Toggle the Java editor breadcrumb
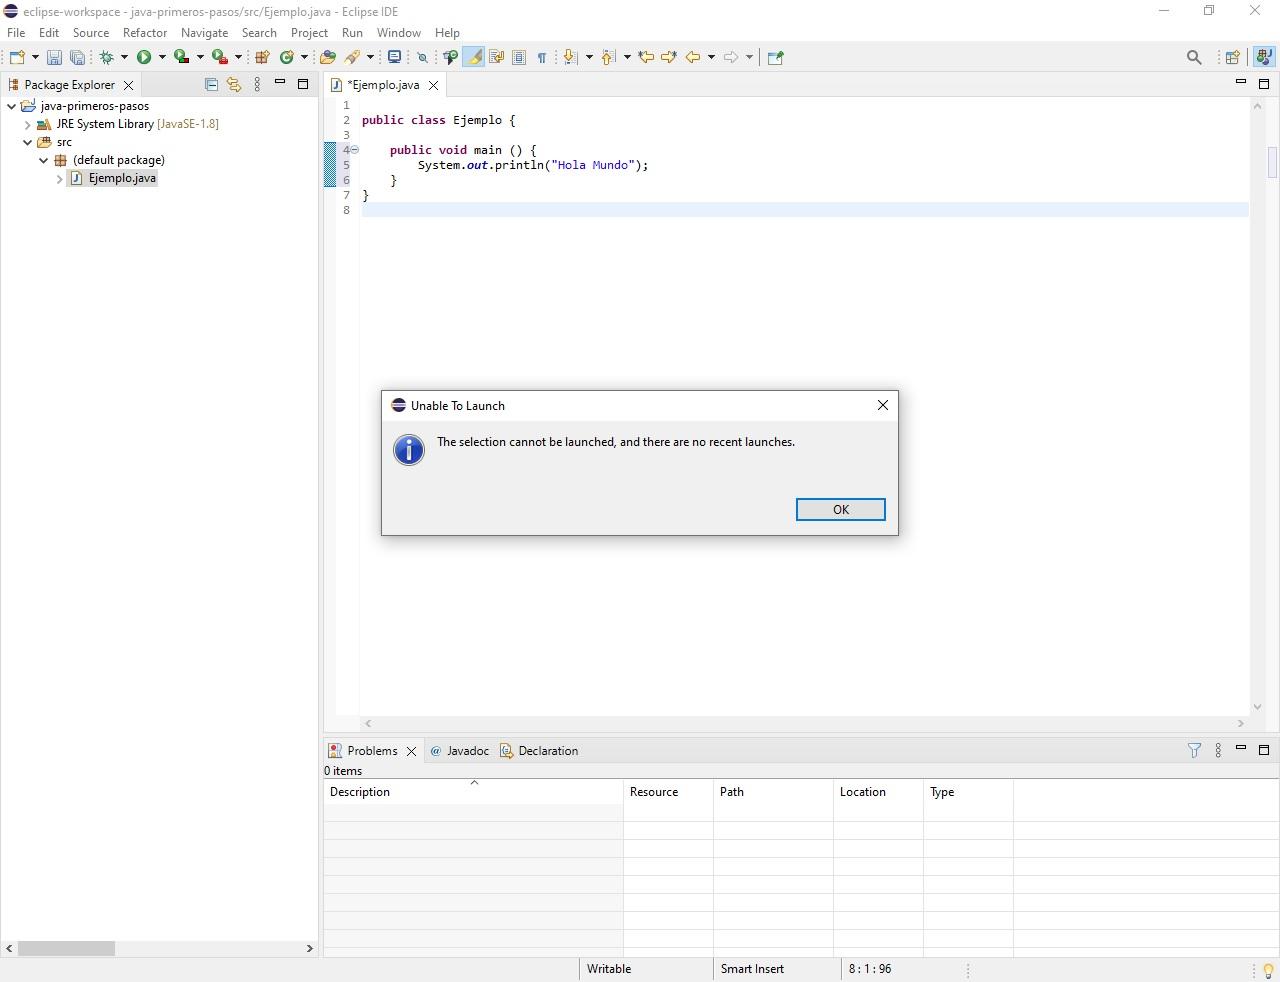This screenshot has height=982, width=1280. click(450, 57)
